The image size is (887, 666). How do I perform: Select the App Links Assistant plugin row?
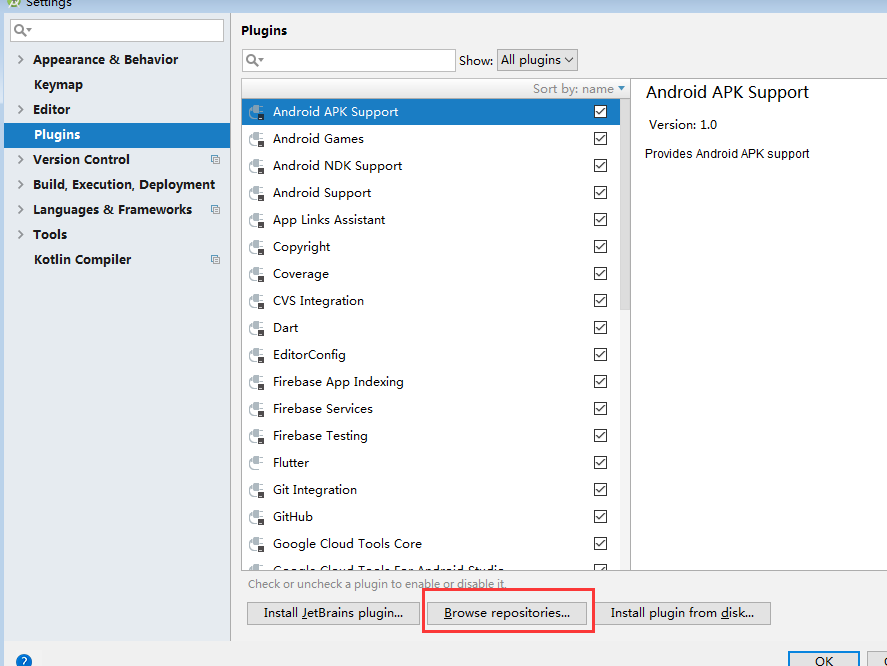tap(430, 220)
